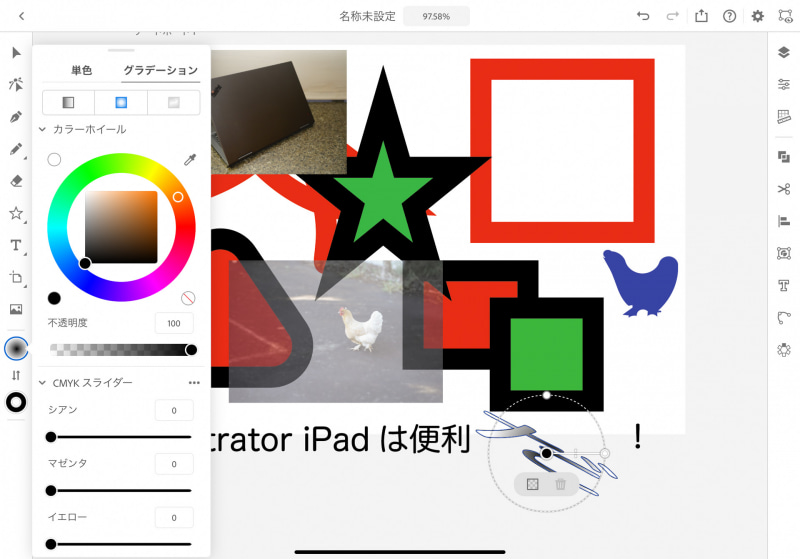The height and width of the screenshot is (559, 800).
Task: Switch to the グラデーション tab
Action: pos(161,70)
